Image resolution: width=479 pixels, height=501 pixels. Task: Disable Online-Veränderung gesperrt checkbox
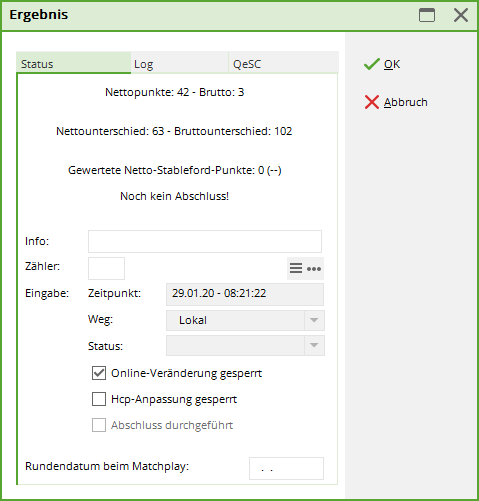pyautogui.click(x=99, y=373)
